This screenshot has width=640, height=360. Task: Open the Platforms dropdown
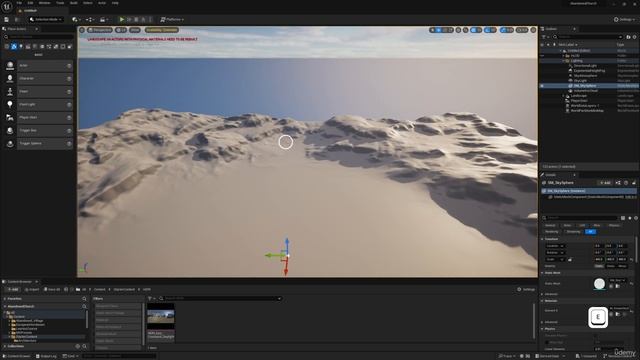(172, 19)
